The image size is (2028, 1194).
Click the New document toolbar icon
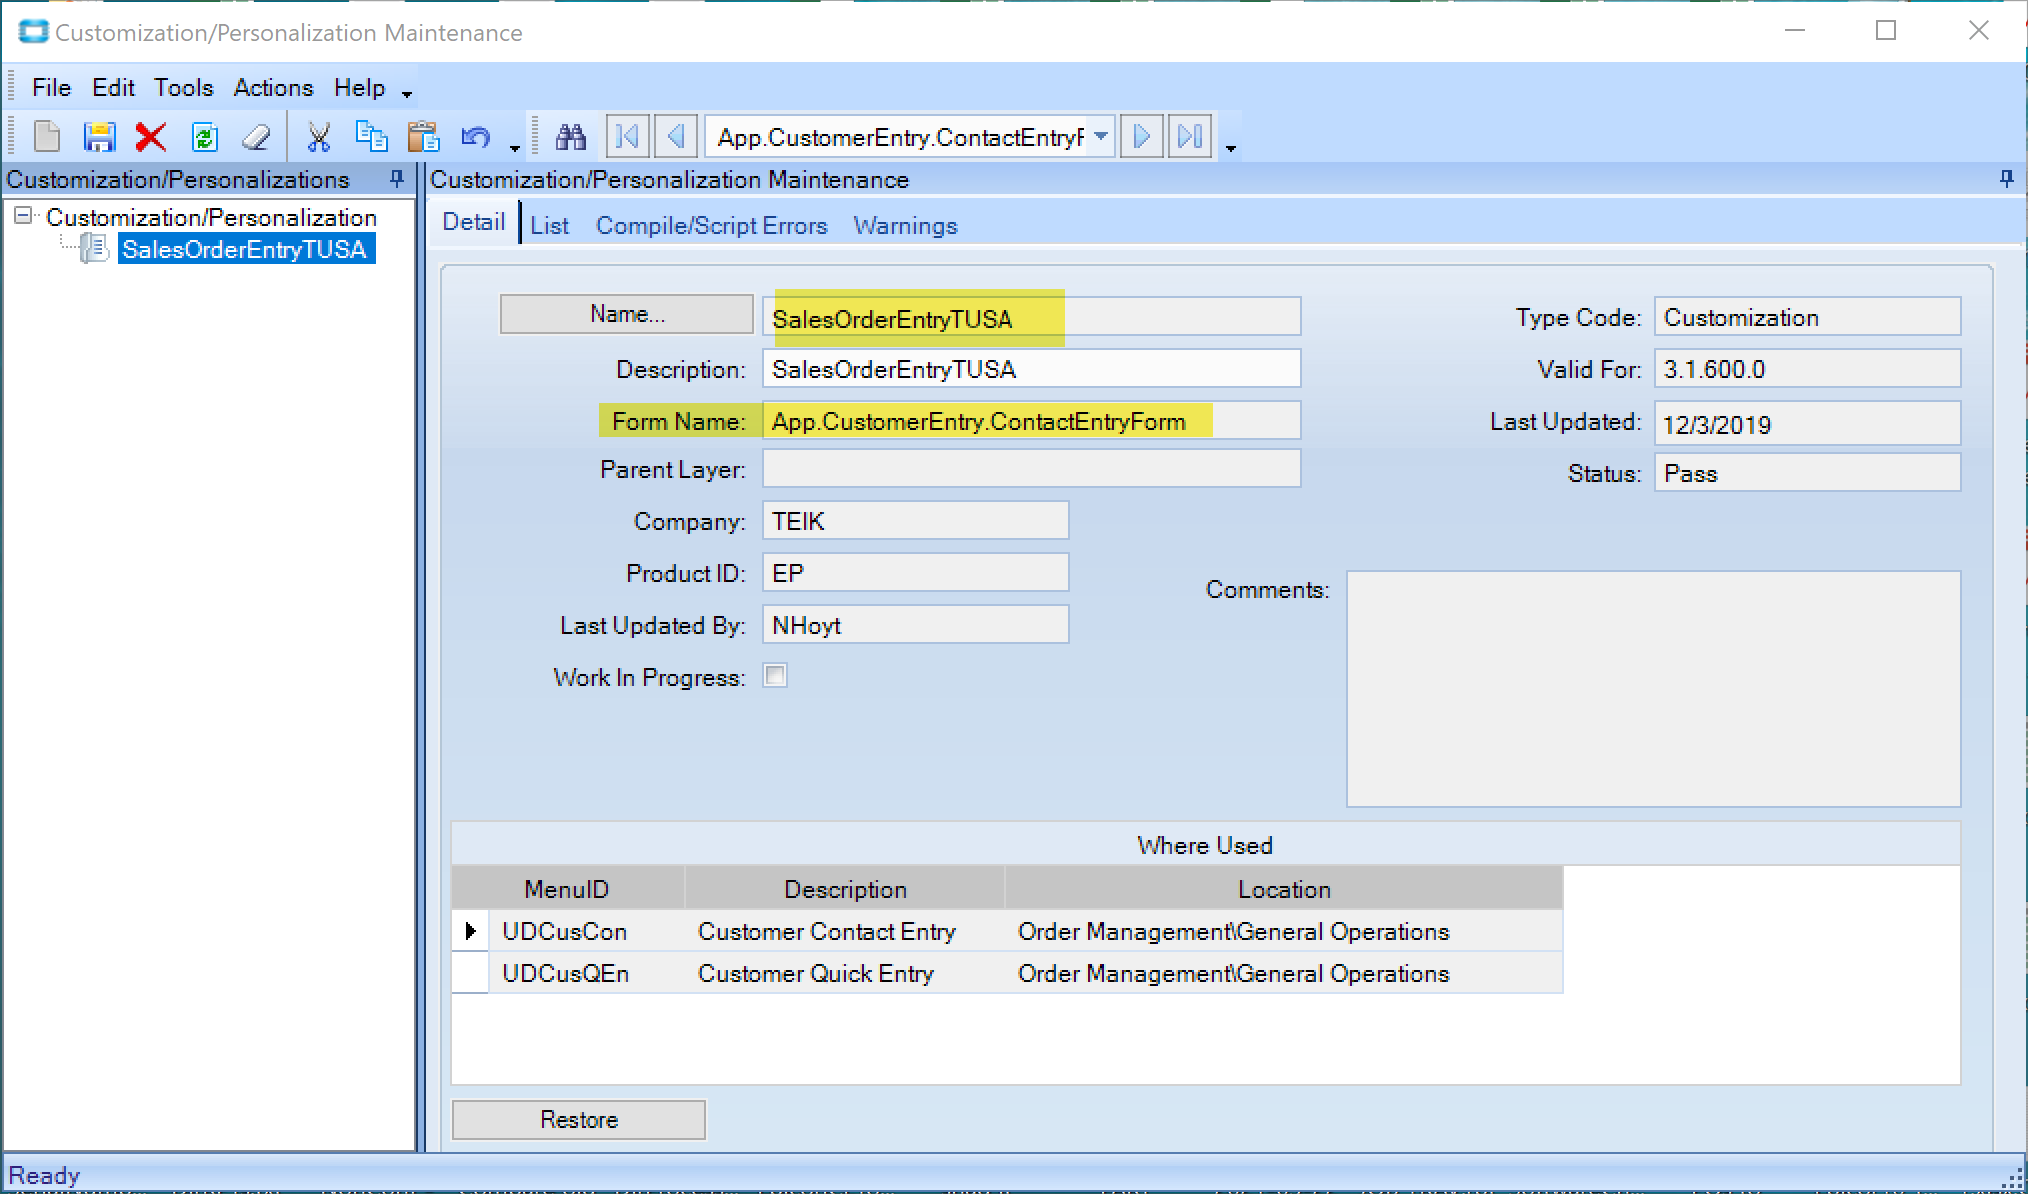coord(47,137)
